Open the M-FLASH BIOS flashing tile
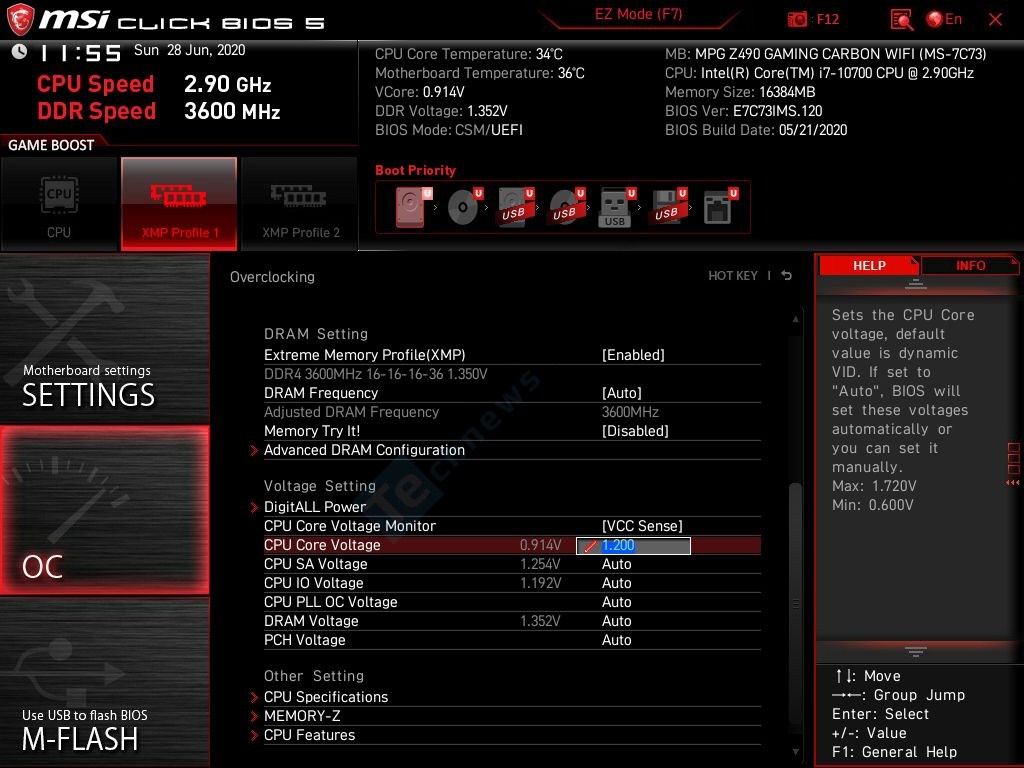The image size is (1024, 768). click(x=104, y=682)
